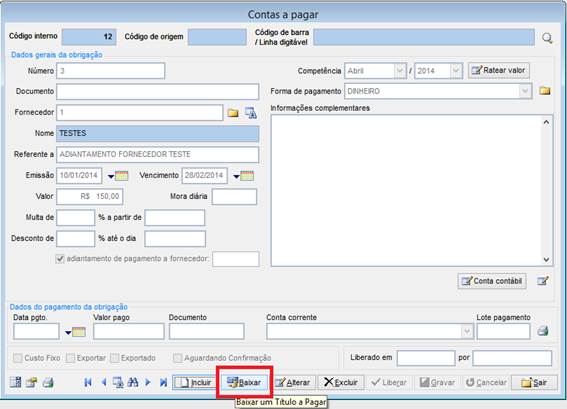Image resolution: width=567 pixels, height=409 pixels.
Task: Go to last record navigation arrow
Action: click(x=163, y=382)
